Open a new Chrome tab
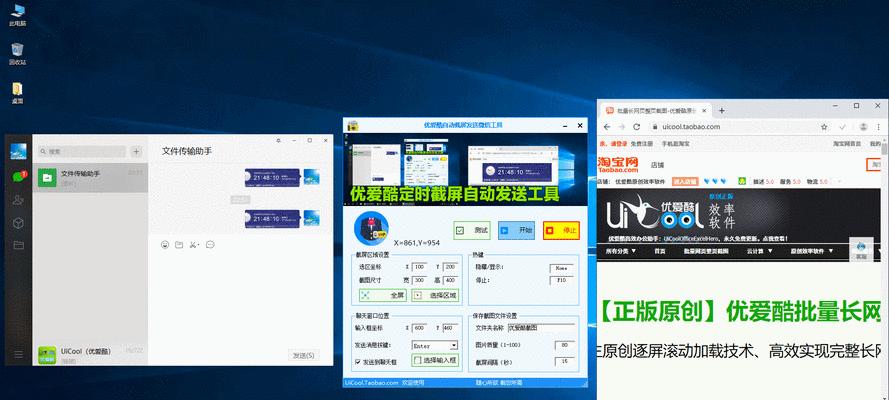889x400 pixels. [722, 110]
